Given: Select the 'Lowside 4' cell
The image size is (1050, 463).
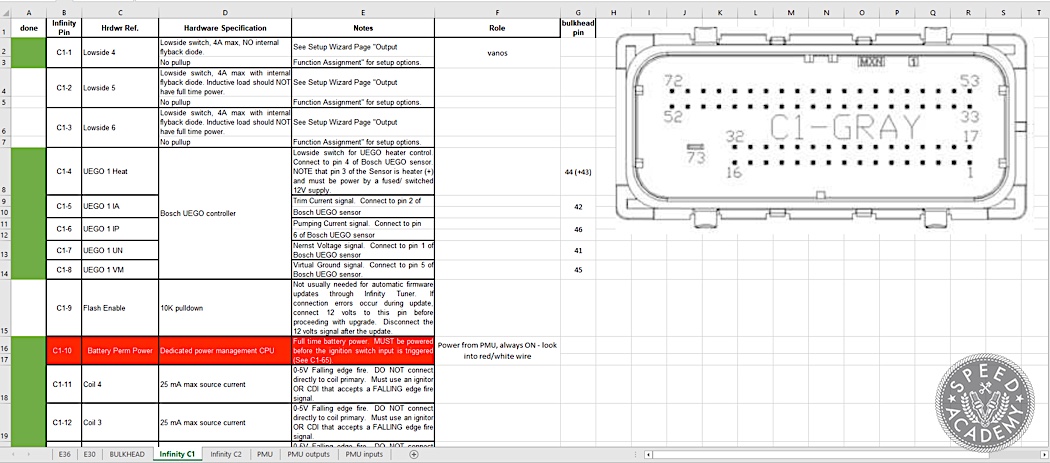Looking at the screenshot, I should click(120, 52).
